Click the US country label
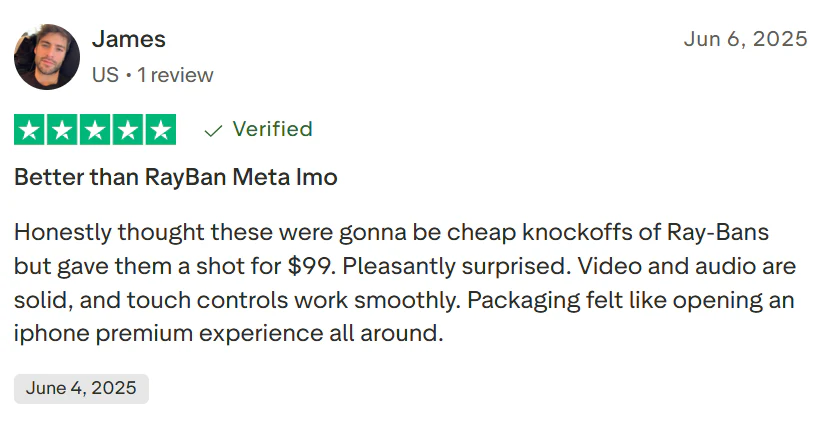Screen dimensions: 826x425 104,75
